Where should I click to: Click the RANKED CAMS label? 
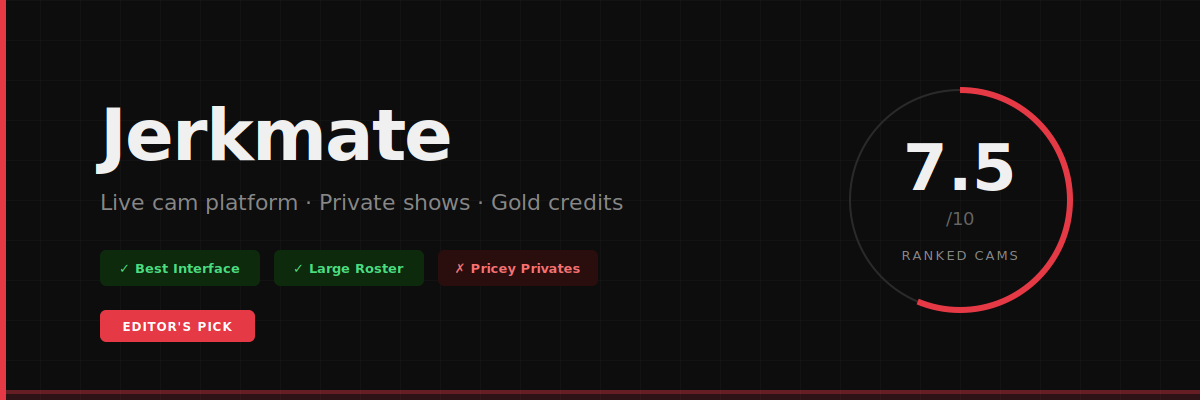click(960, 256)
